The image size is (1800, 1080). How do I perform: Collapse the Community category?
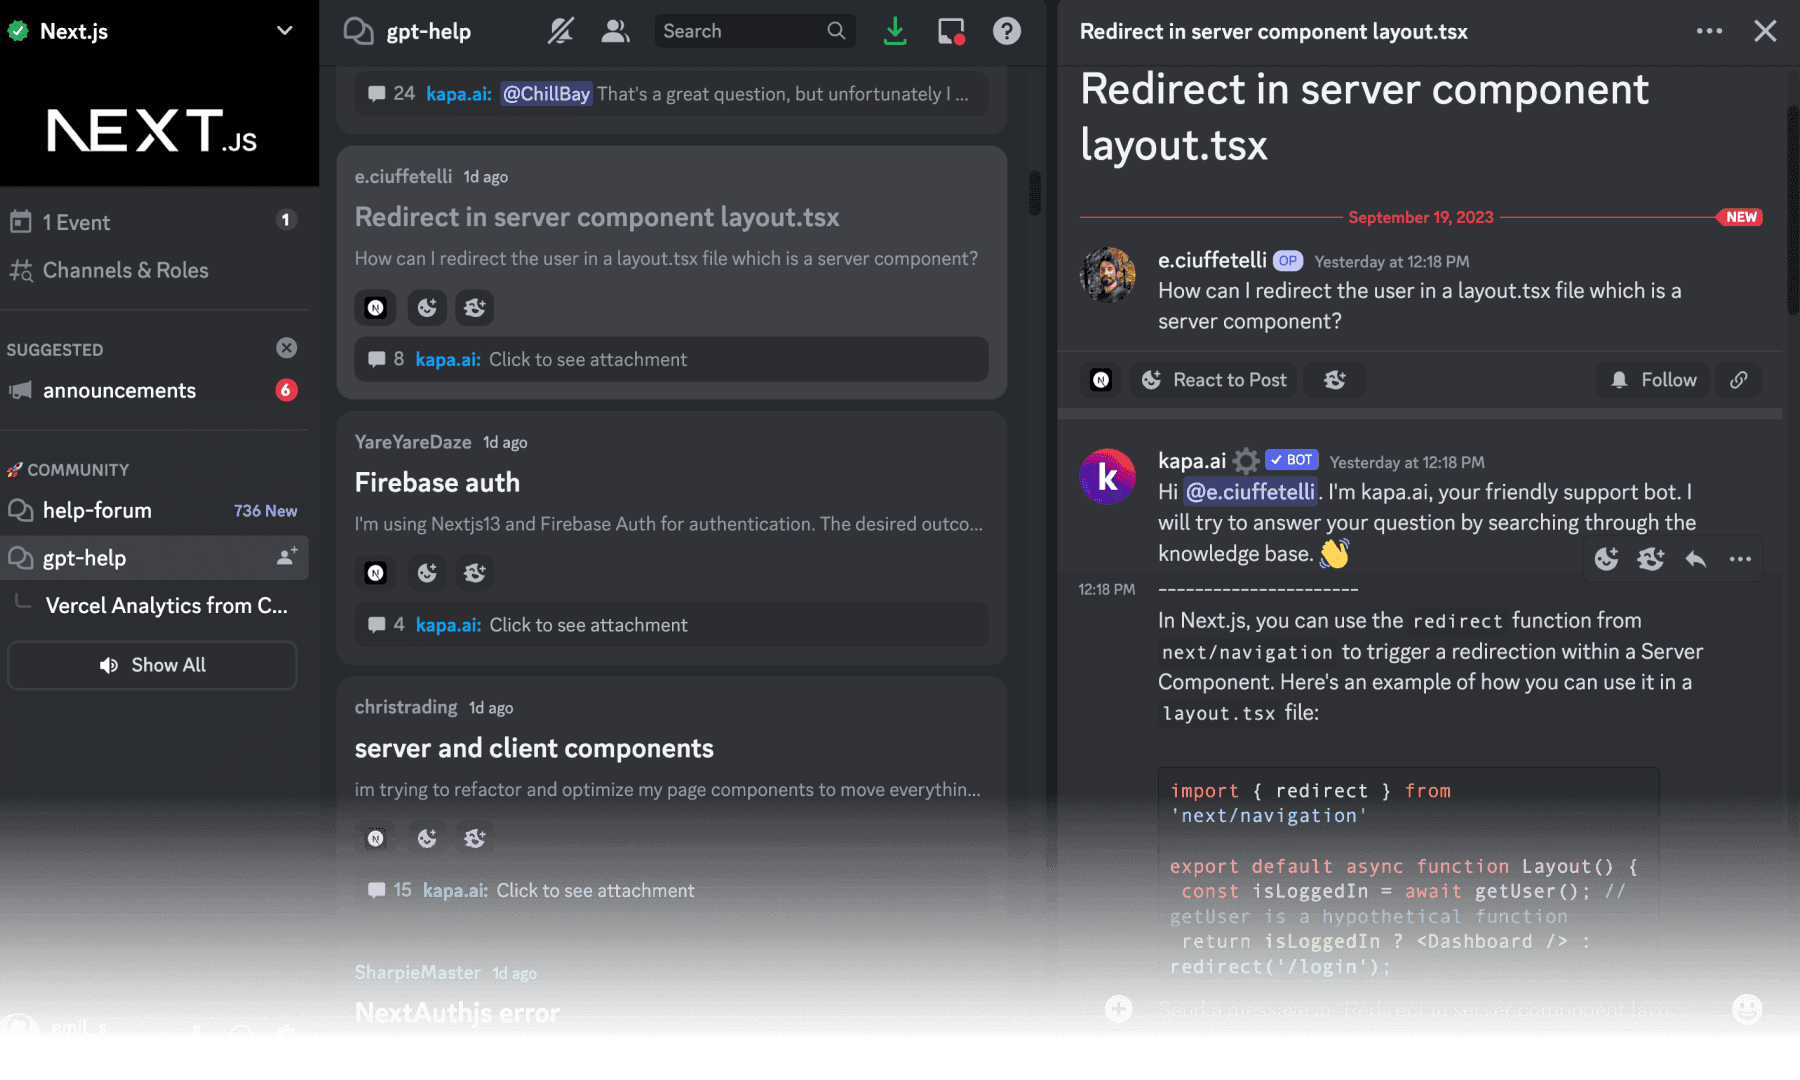pyautogui.click(x=77, y=470)
